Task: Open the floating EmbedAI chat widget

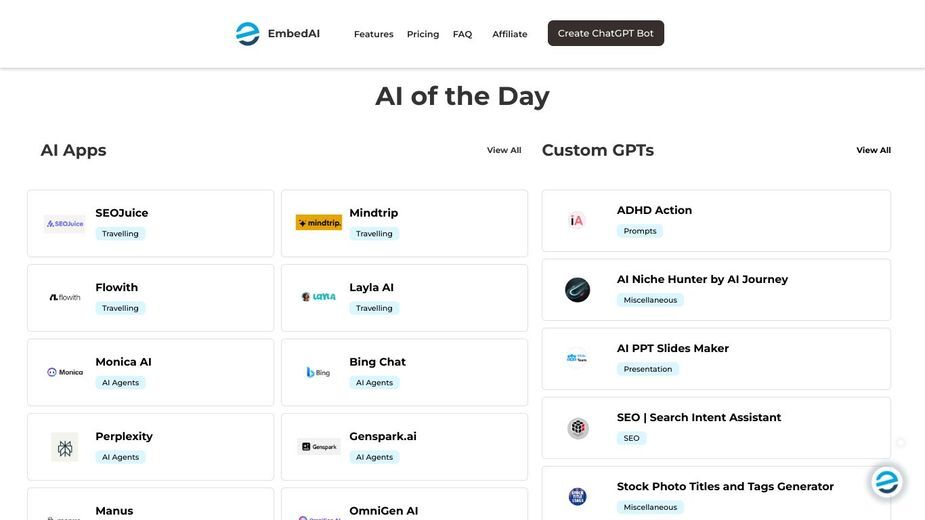Action: click(887, 482)
